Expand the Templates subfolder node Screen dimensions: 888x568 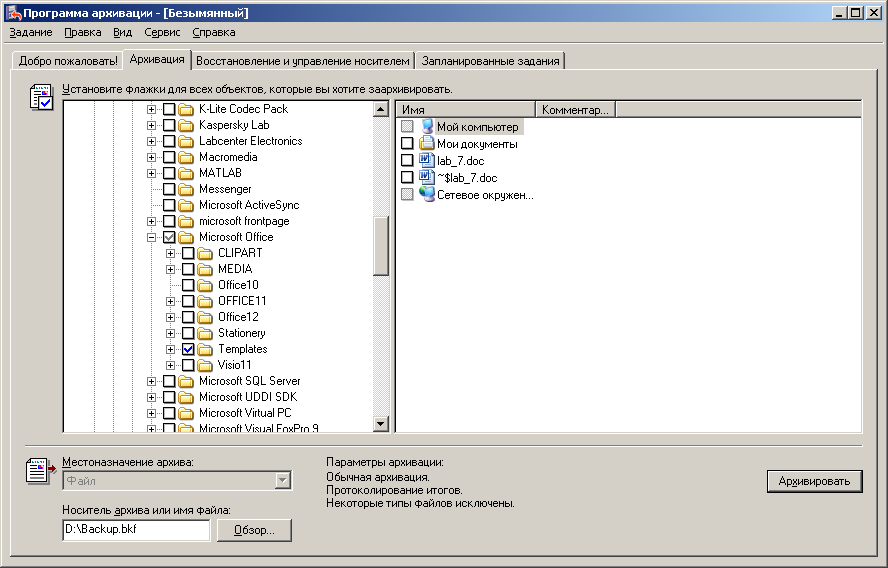click(x=170, y=349)
